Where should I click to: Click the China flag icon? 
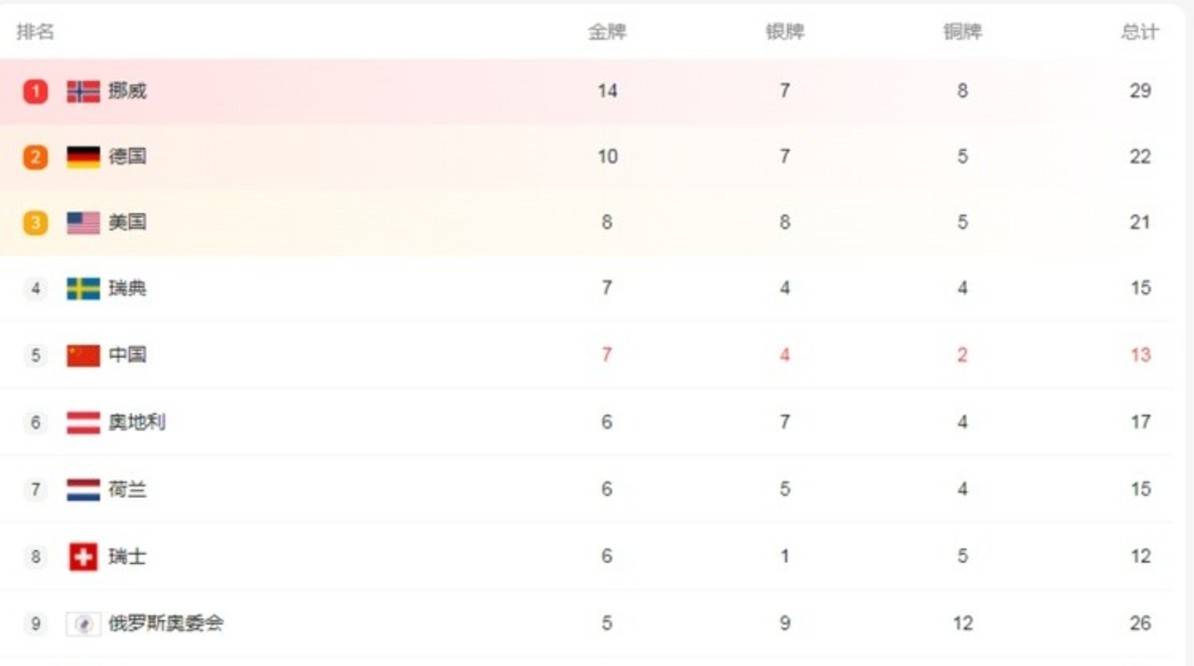click(83, 355)
